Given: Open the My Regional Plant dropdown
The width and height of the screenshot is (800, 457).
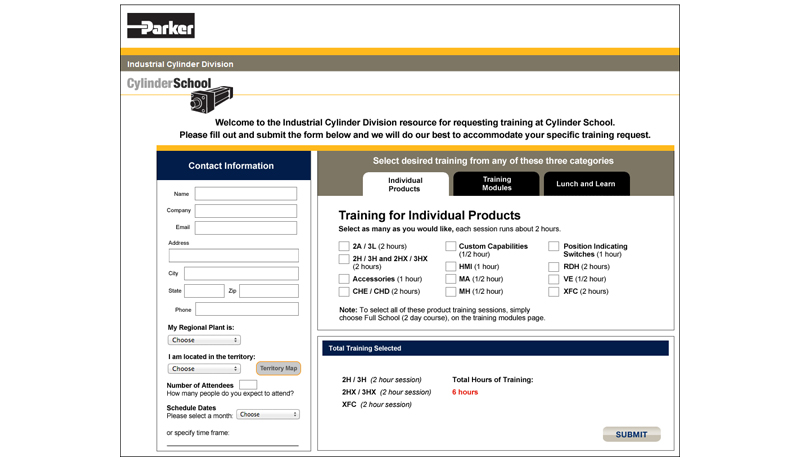Looking at the screenshot, I should 204,340.
